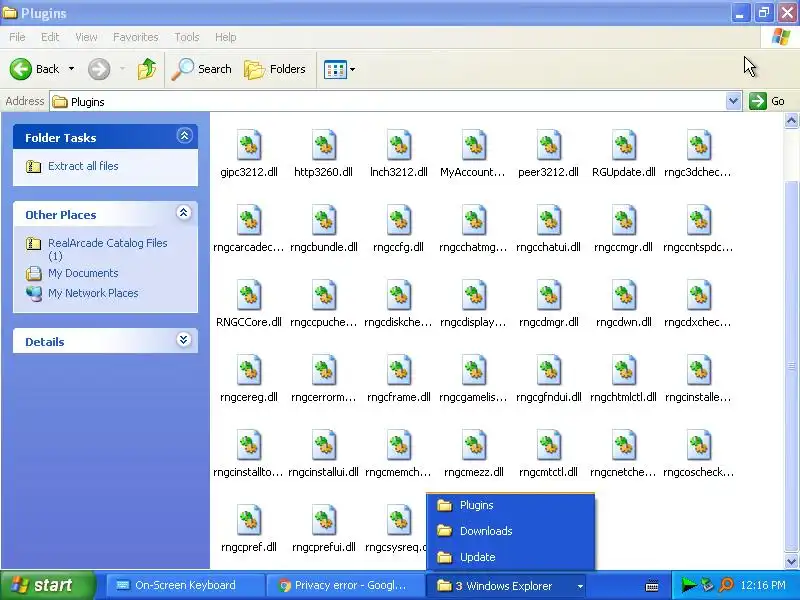Select the rngcpref.dll file icon

[249, 520]
